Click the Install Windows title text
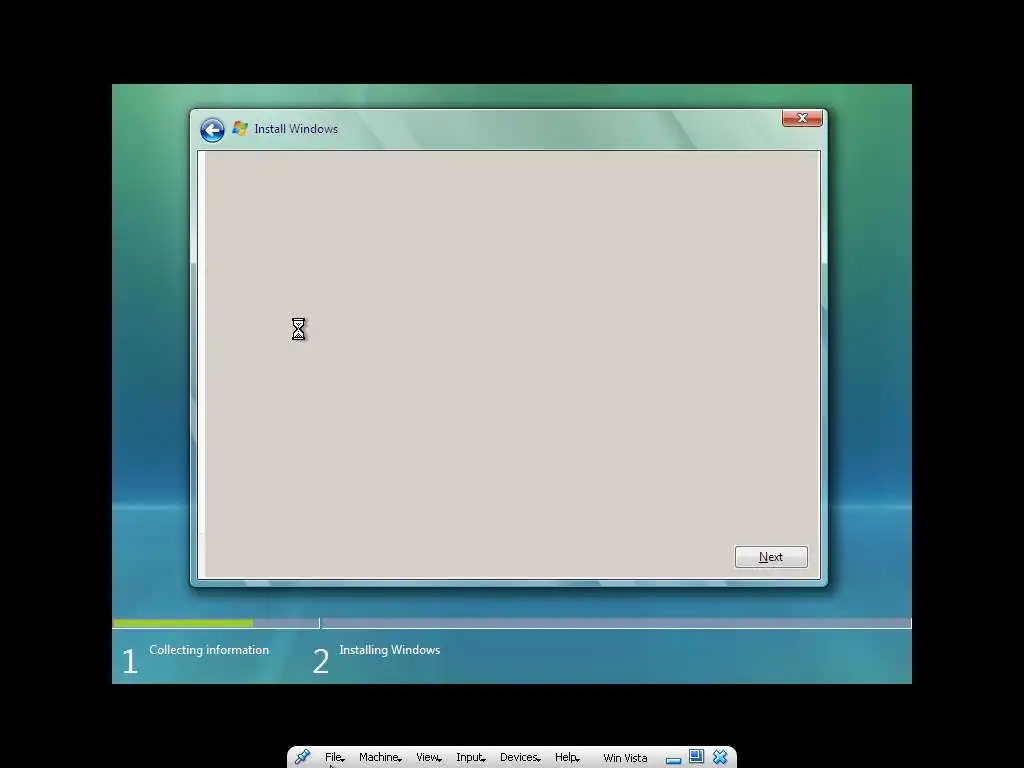 click(x=296, y=129)
